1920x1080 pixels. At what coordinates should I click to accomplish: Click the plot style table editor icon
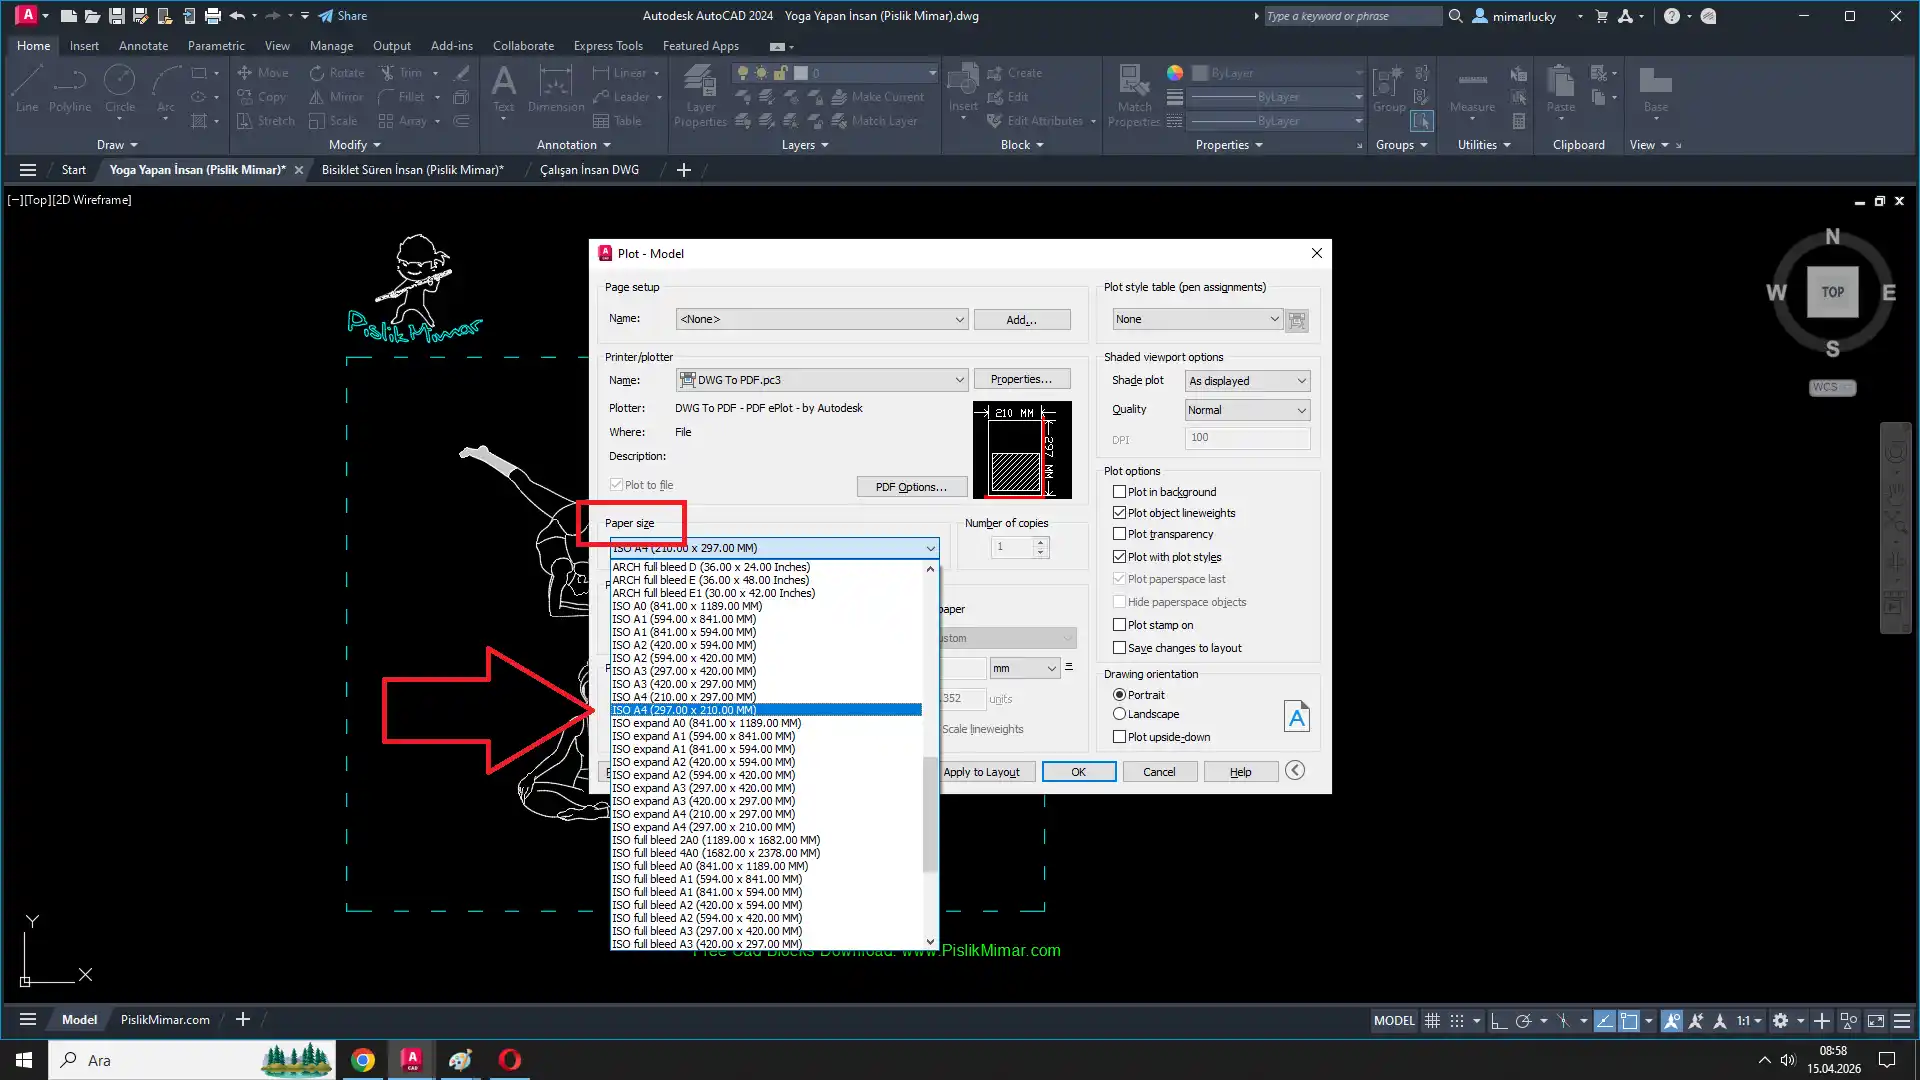coord(1296,320)
